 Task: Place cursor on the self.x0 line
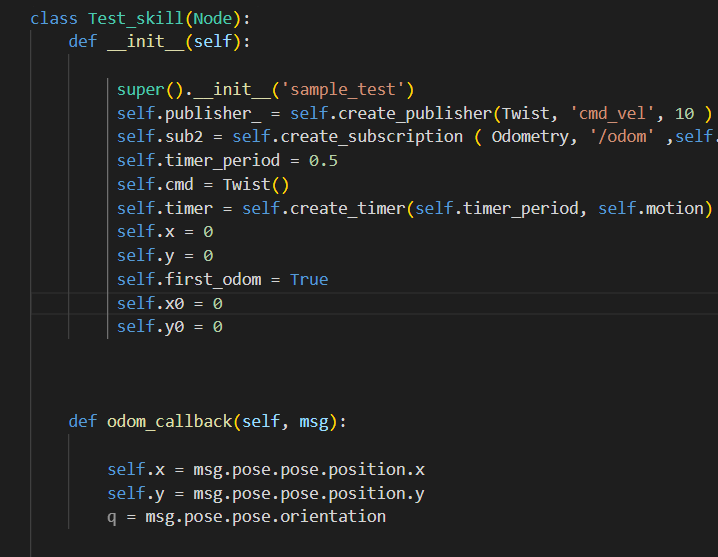169,303
